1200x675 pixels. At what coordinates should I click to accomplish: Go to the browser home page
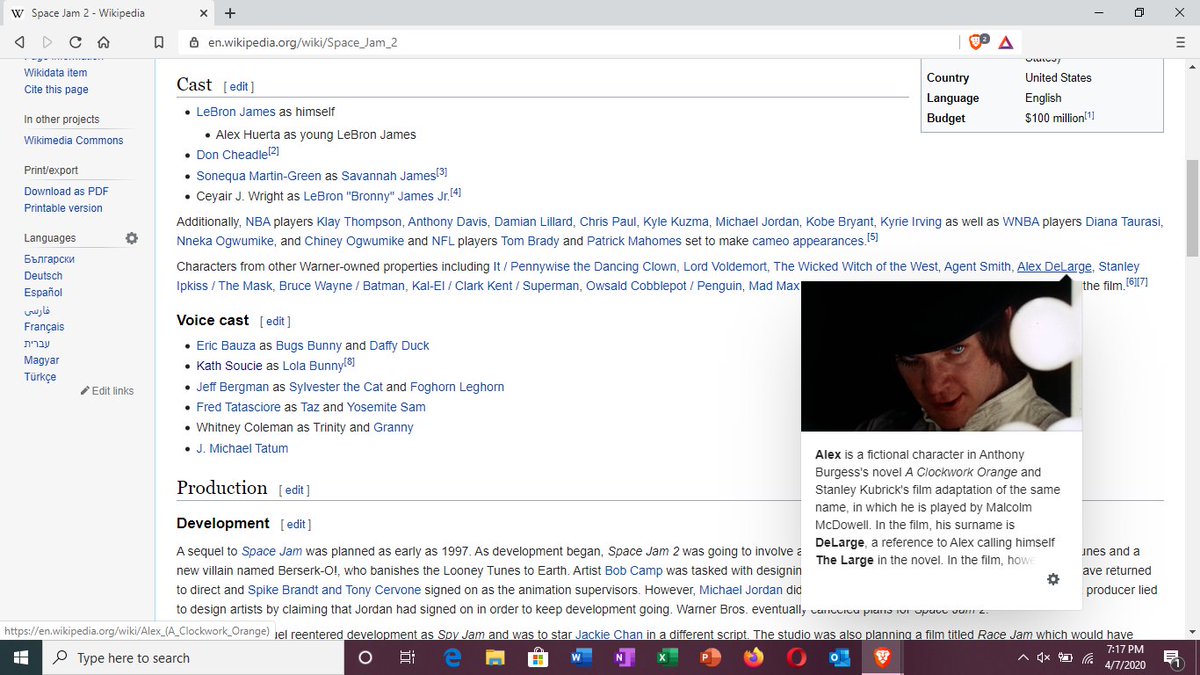pyautogui.click(x=103, y=42)
